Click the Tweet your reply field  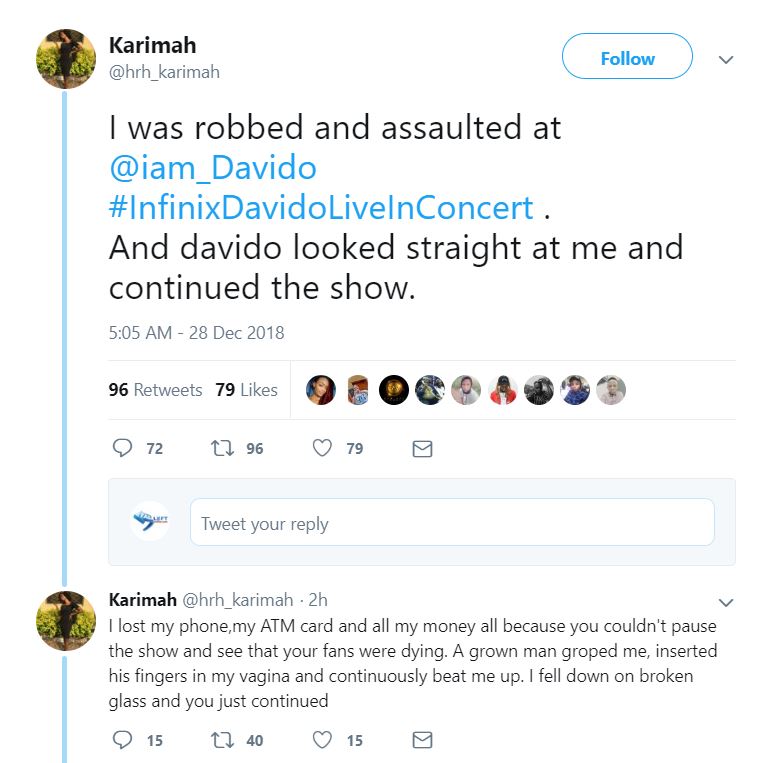452,523
